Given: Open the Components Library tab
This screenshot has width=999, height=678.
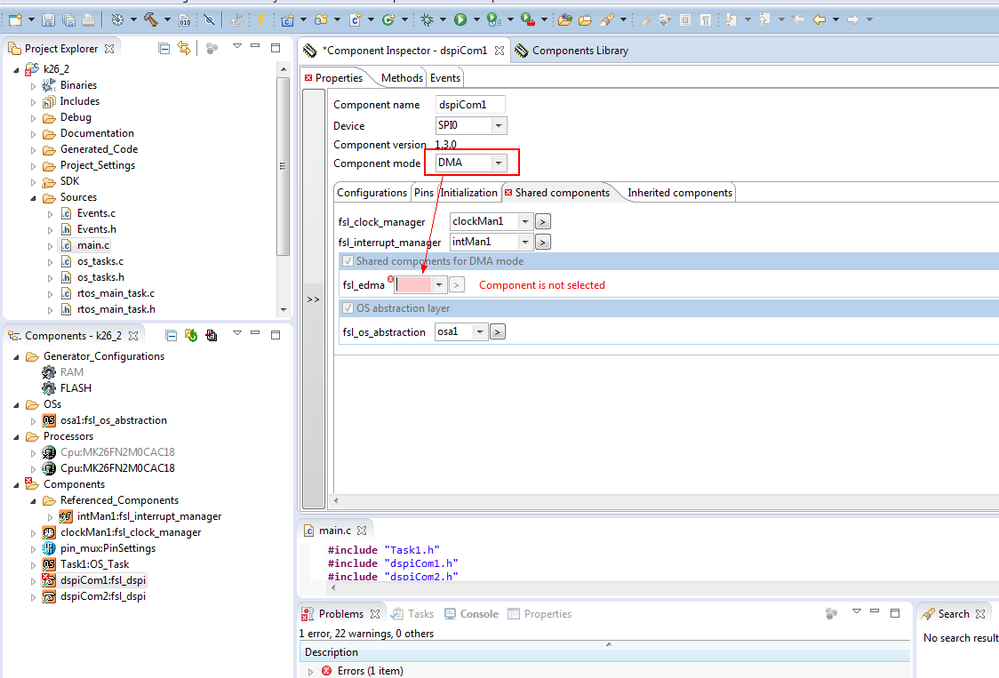Looking at the screenshot, I should pos(572,50).
